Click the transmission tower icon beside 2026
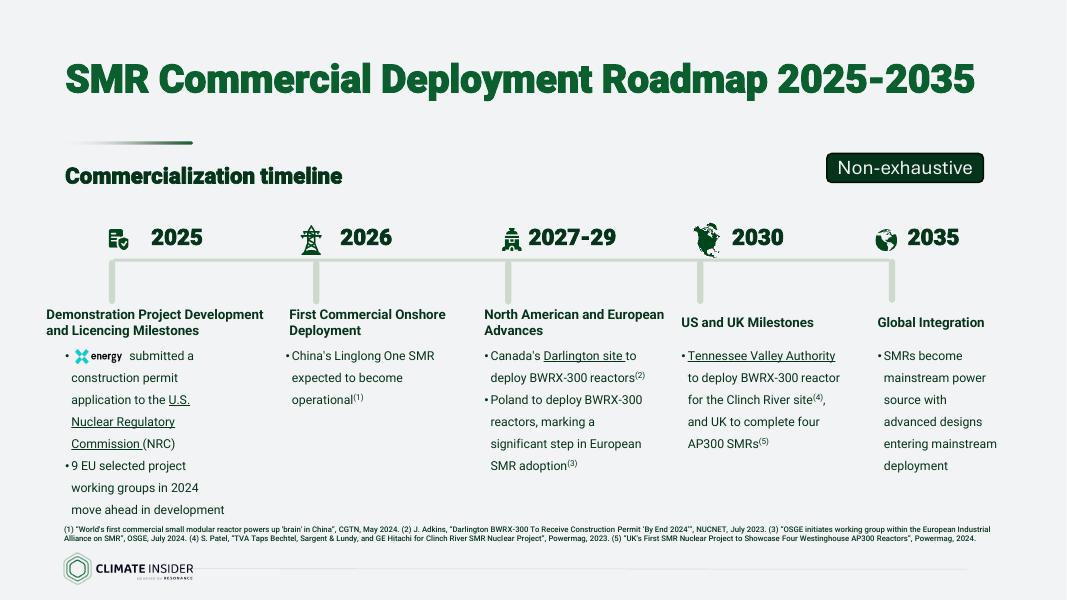1067x600 pixels. point(311,239)
